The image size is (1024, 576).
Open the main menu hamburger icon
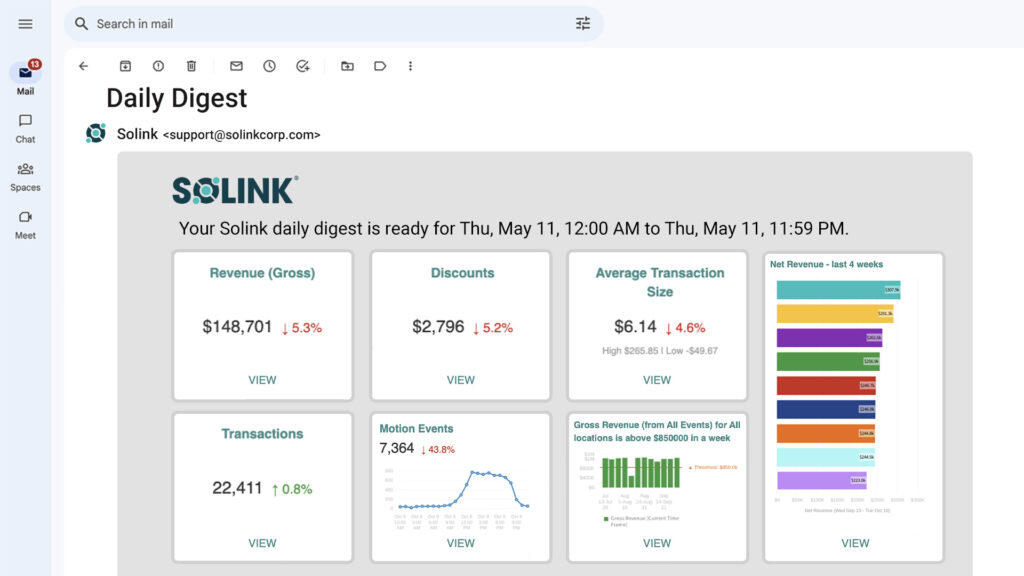pos(25,24)
